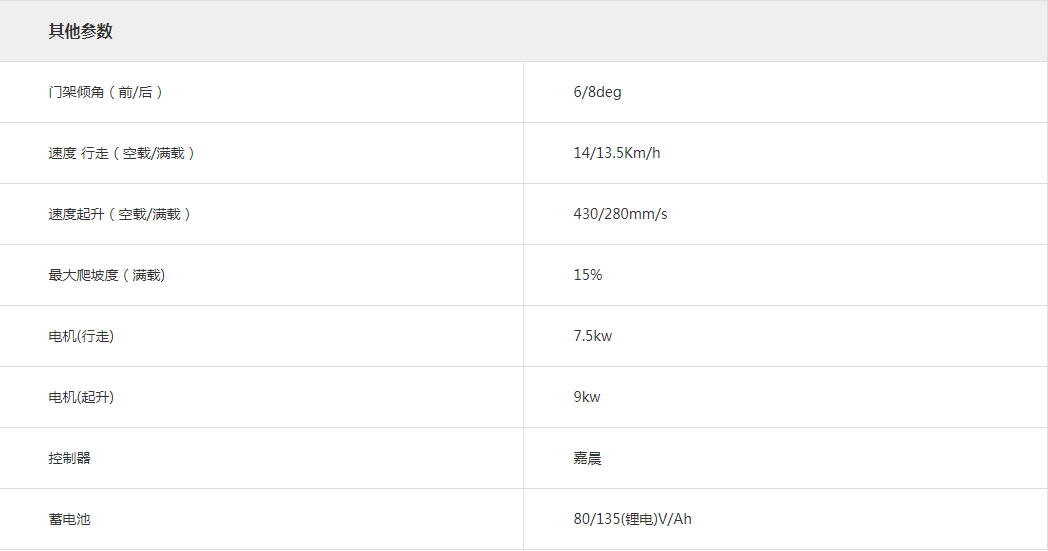This screenshot has width=1048, height=551.
Task: Select the 门架倾角（前/后）label
Action: (x=105, y=92)
